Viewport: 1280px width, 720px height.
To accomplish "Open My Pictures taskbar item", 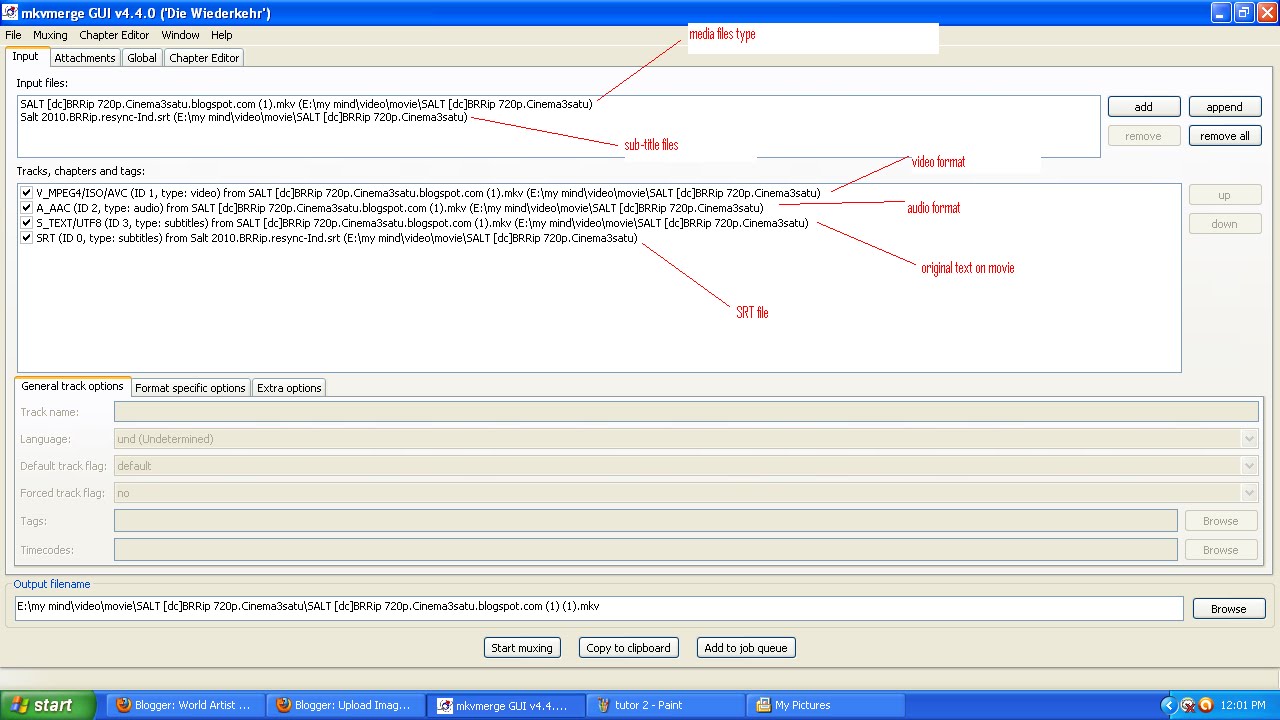I will (x=825, y=705).
